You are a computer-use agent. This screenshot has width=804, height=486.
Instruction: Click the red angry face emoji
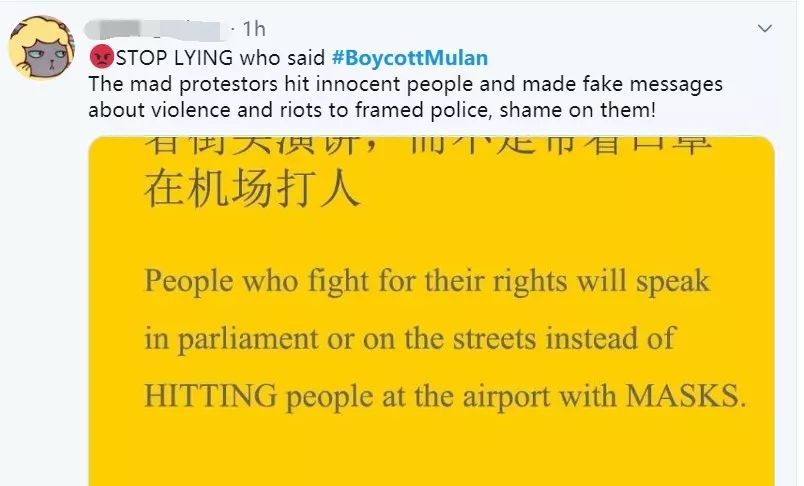click(x=101, y=57)
